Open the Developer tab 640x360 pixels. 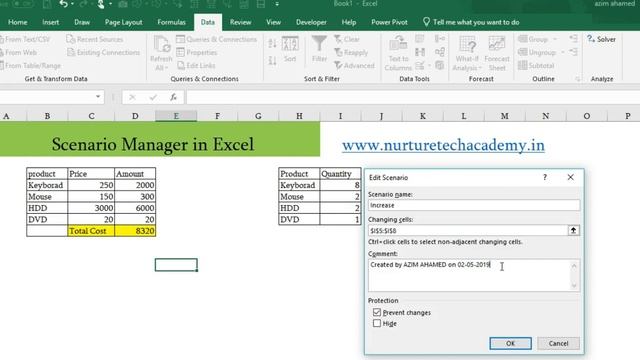[311, 22]
